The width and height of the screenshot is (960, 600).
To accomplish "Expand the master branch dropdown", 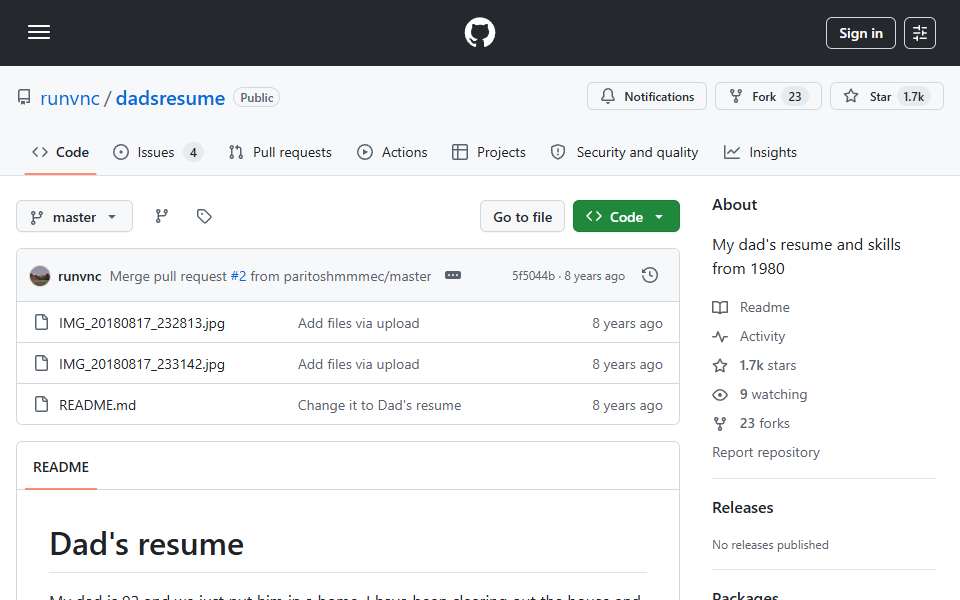I will coord(74,217).
